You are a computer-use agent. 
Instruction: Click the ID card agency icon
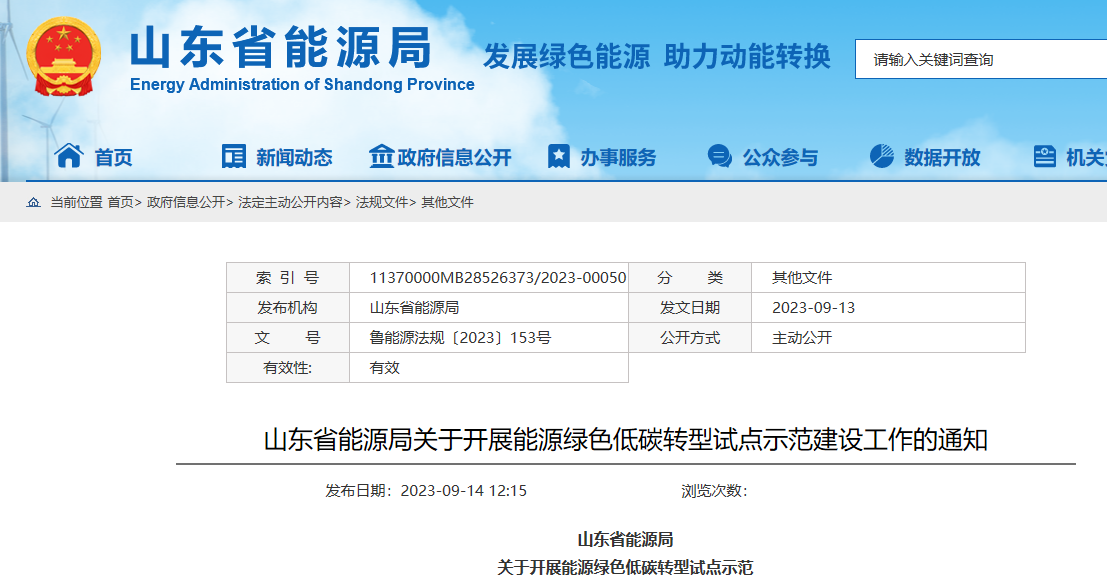click(x=1044, y=157)
